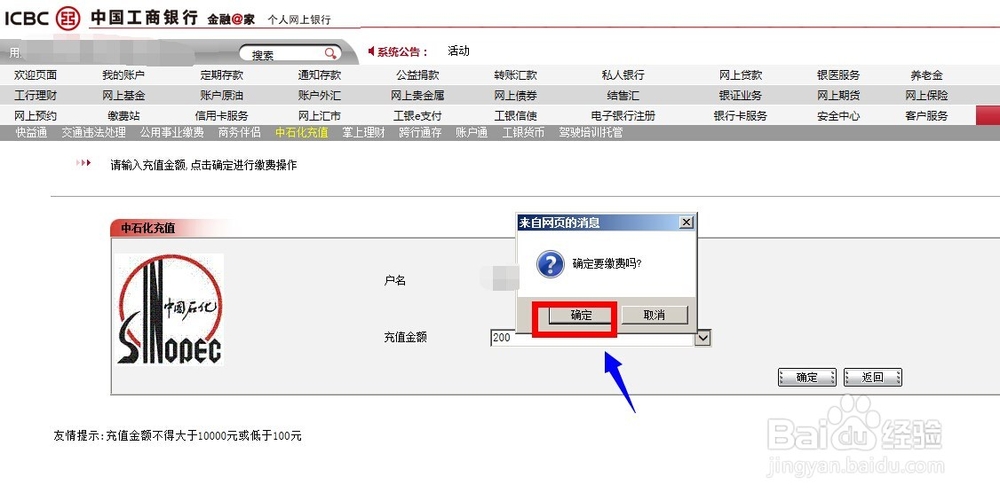Screen dimensions: 1000x500
Task: Click the 活动 announcement link
Action: (x=458, y=51)
